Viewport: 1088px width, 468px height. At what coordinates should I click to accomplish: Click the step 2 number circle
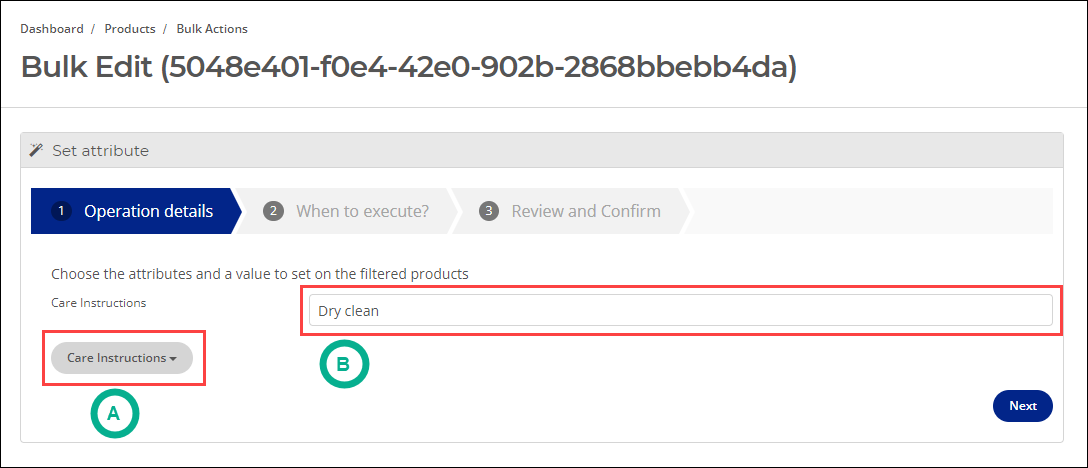[x=273, y=211]
